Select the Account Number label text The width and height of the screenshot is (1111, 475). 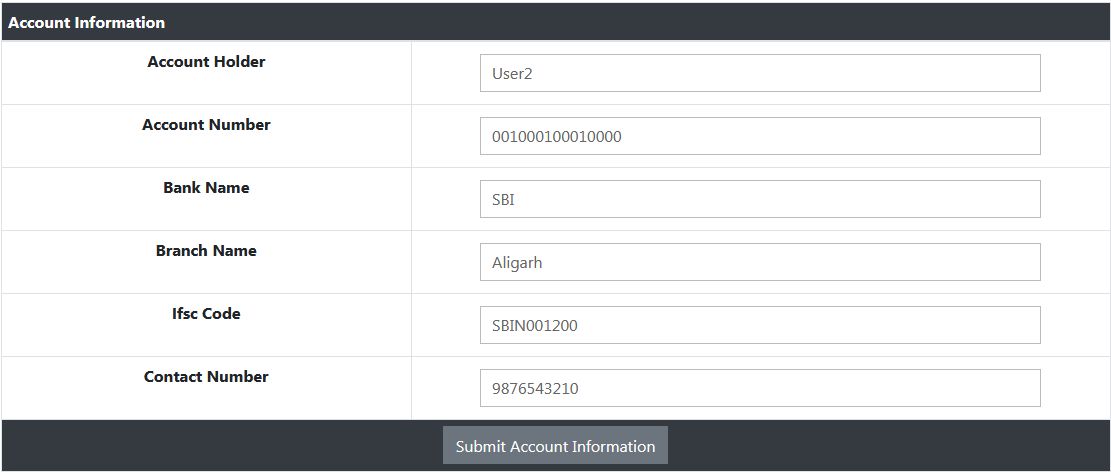pos(206,125)
